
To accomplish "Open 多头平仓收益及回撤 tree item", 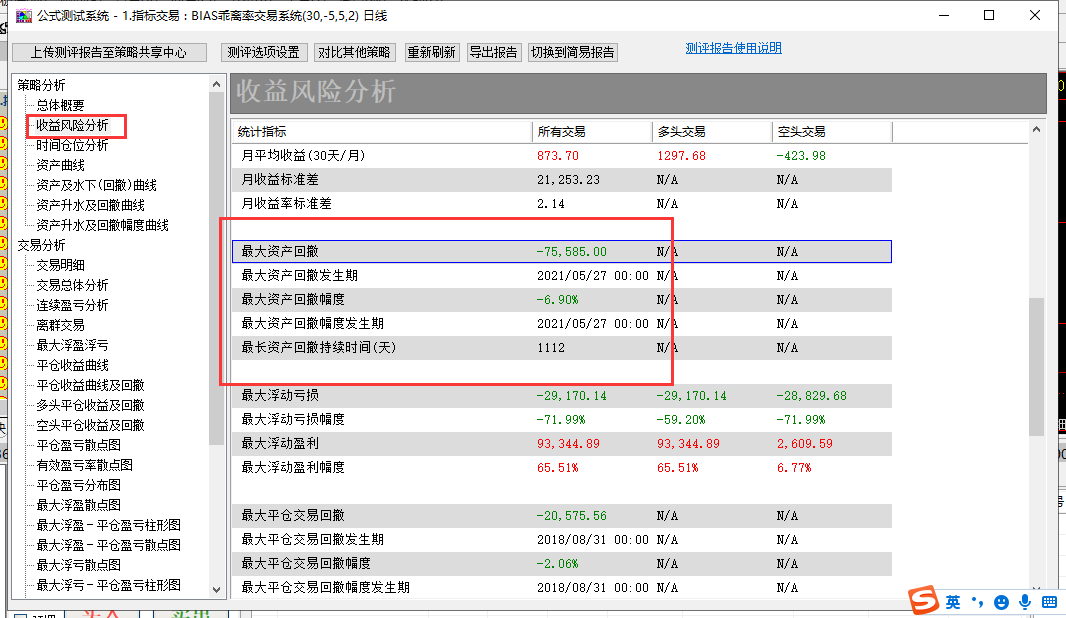I will (90, 405).
